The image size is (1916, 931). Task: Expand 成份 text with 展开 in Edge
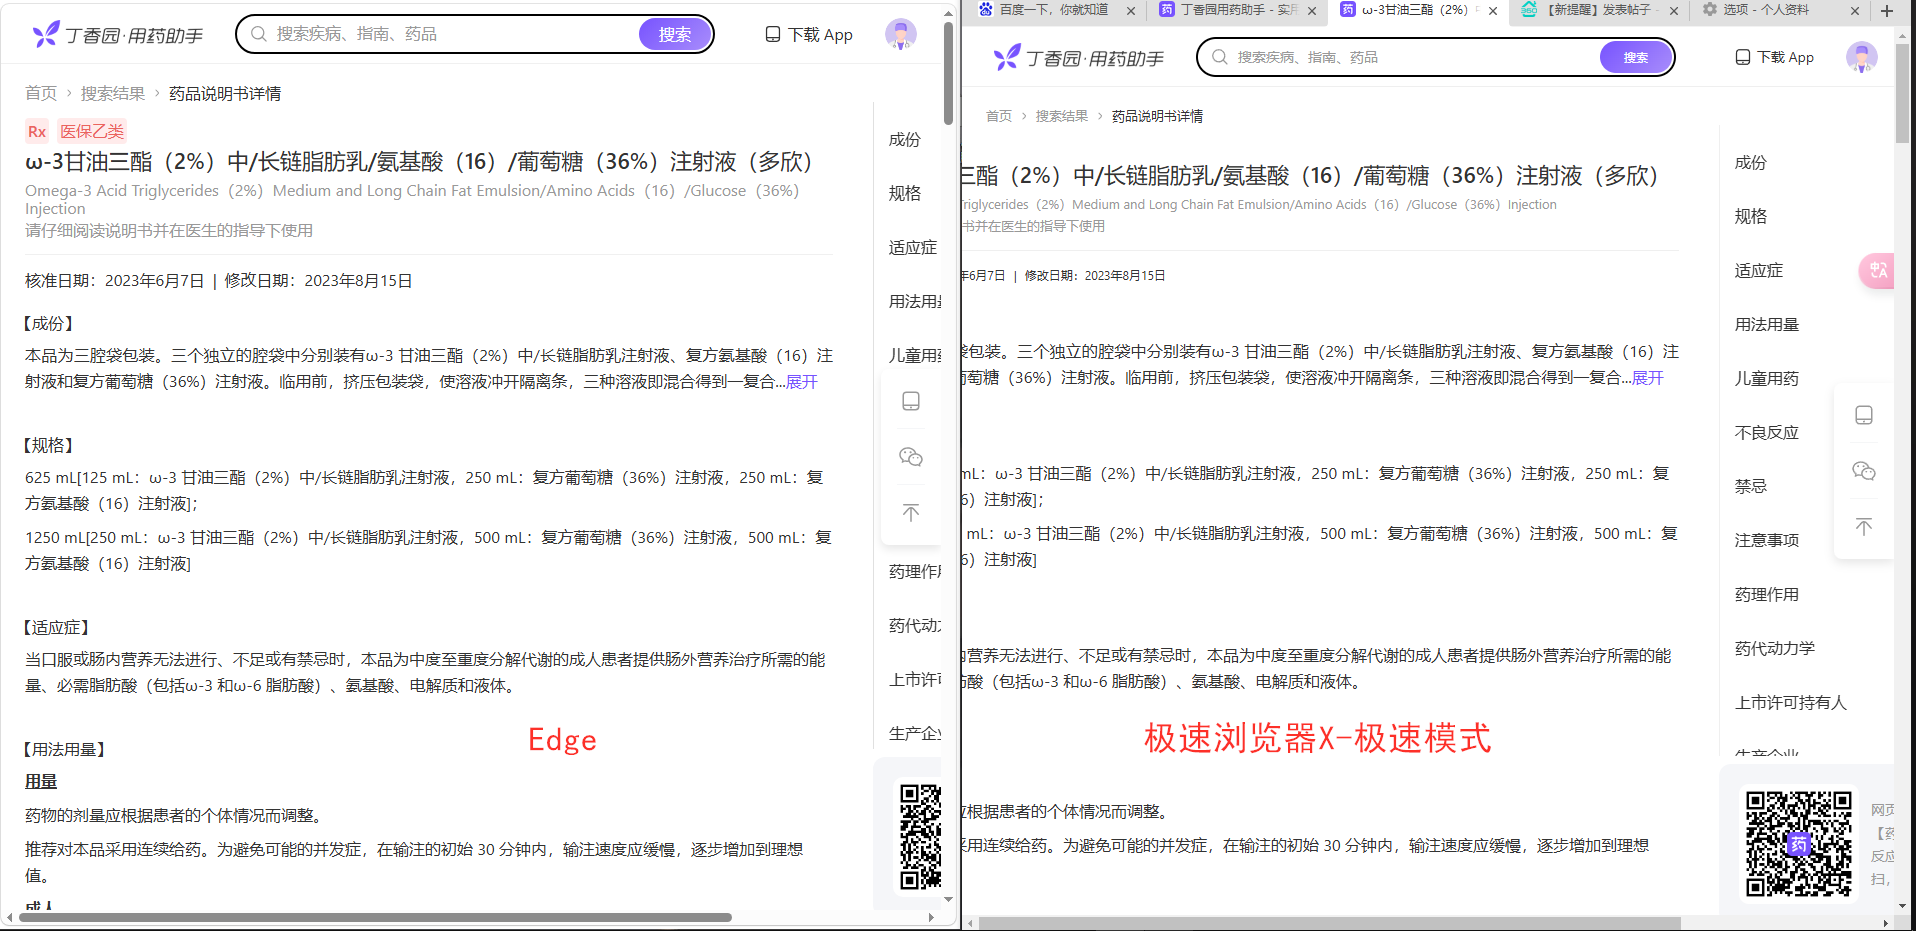pyautogui.click(x=802, y=382)
